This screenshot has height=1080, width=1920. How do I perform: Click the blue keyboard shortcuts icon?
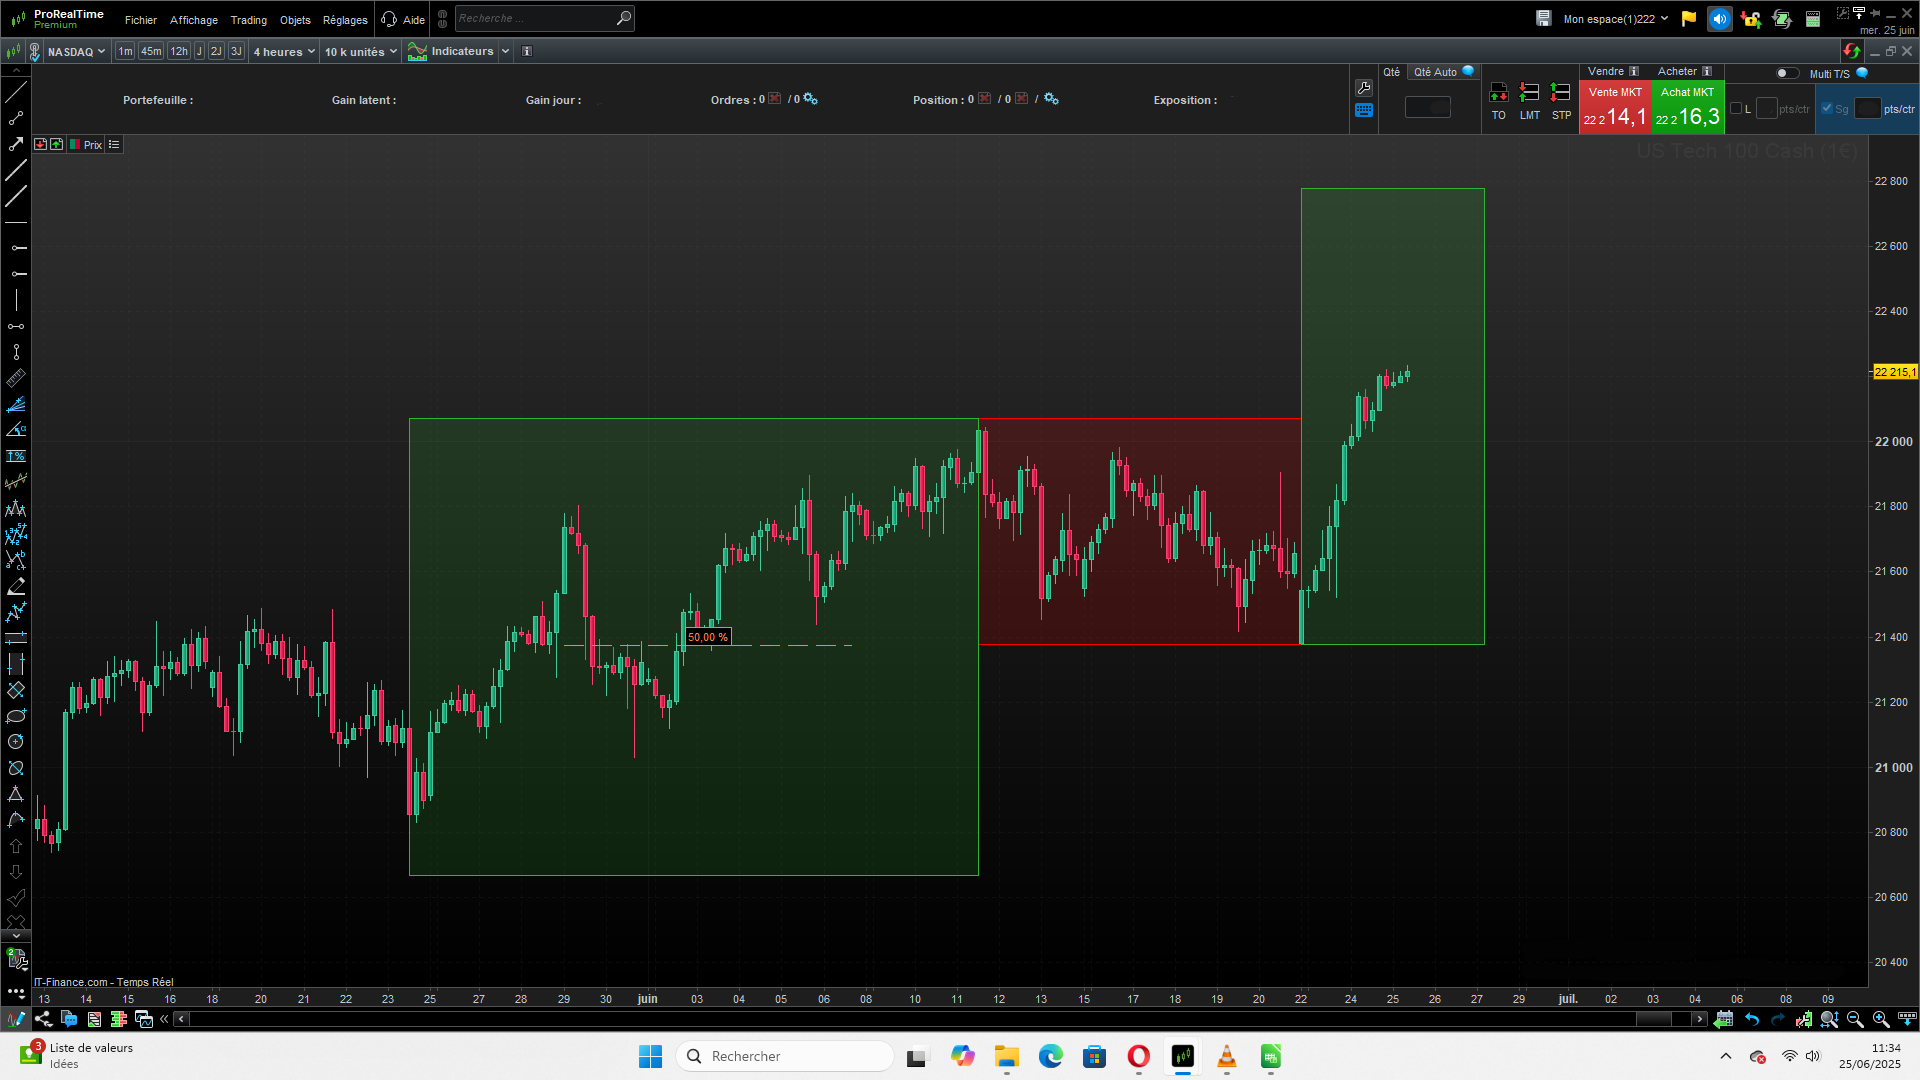1364,110
